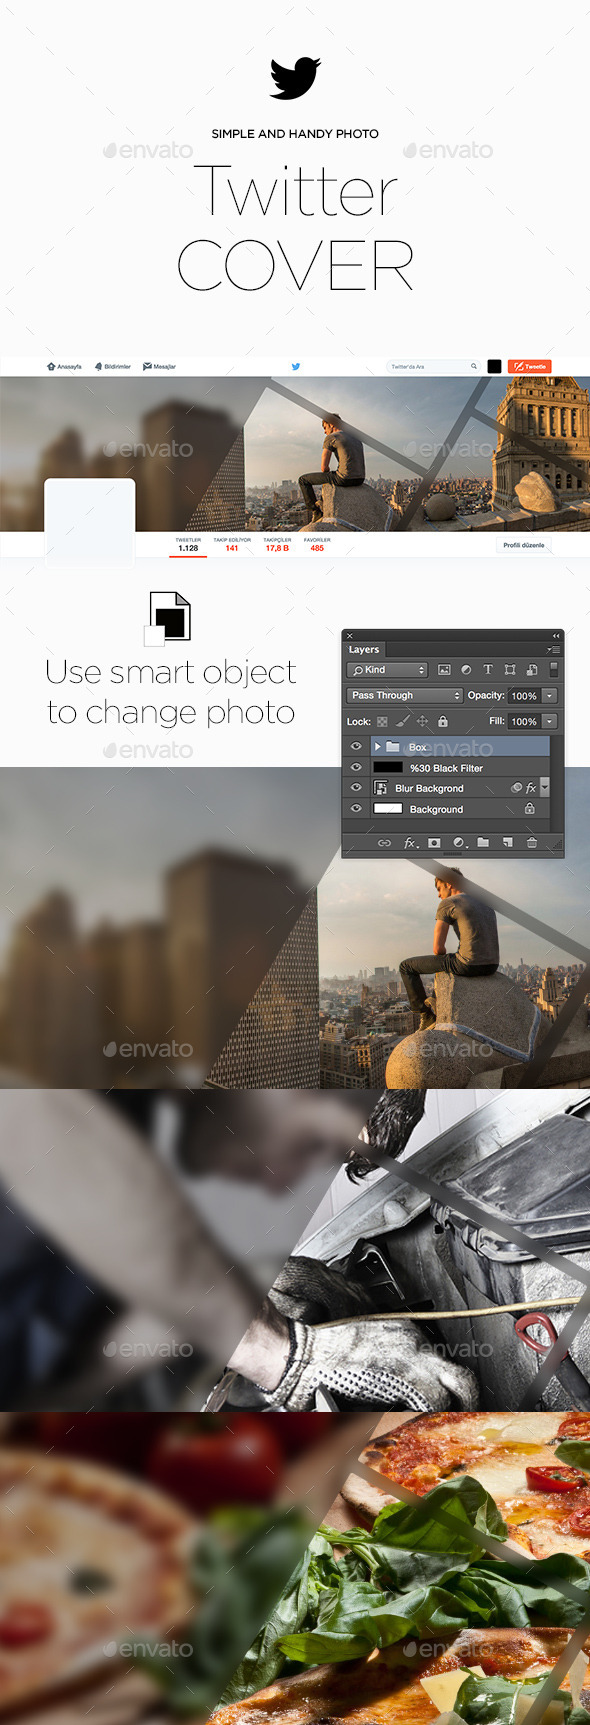The width and height of the screenshot is (590, 1725).
Task: Expand Blur Background layer effects arrow
Action: (545, 787)
